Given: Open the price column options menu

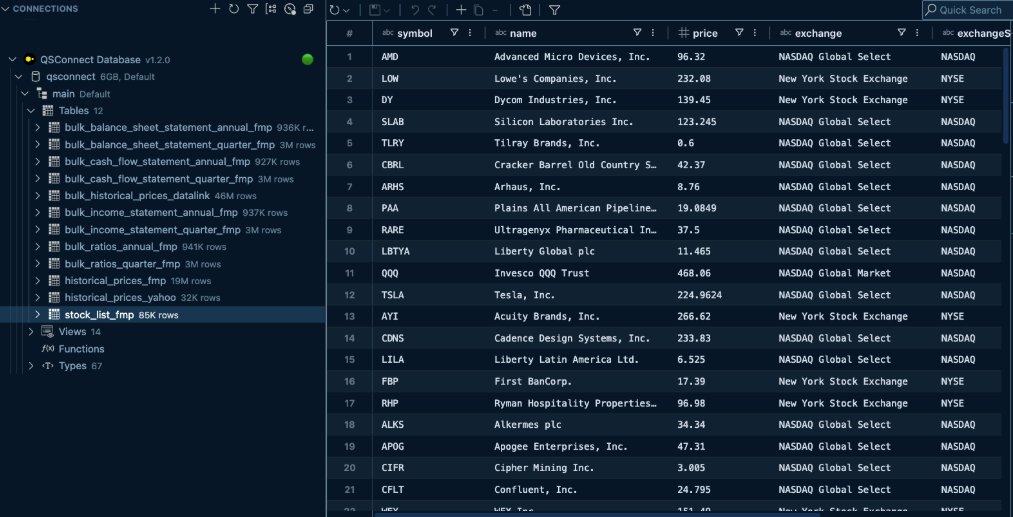Looking at the screenshot, I should pyautogui.click(x=755, y=33).
